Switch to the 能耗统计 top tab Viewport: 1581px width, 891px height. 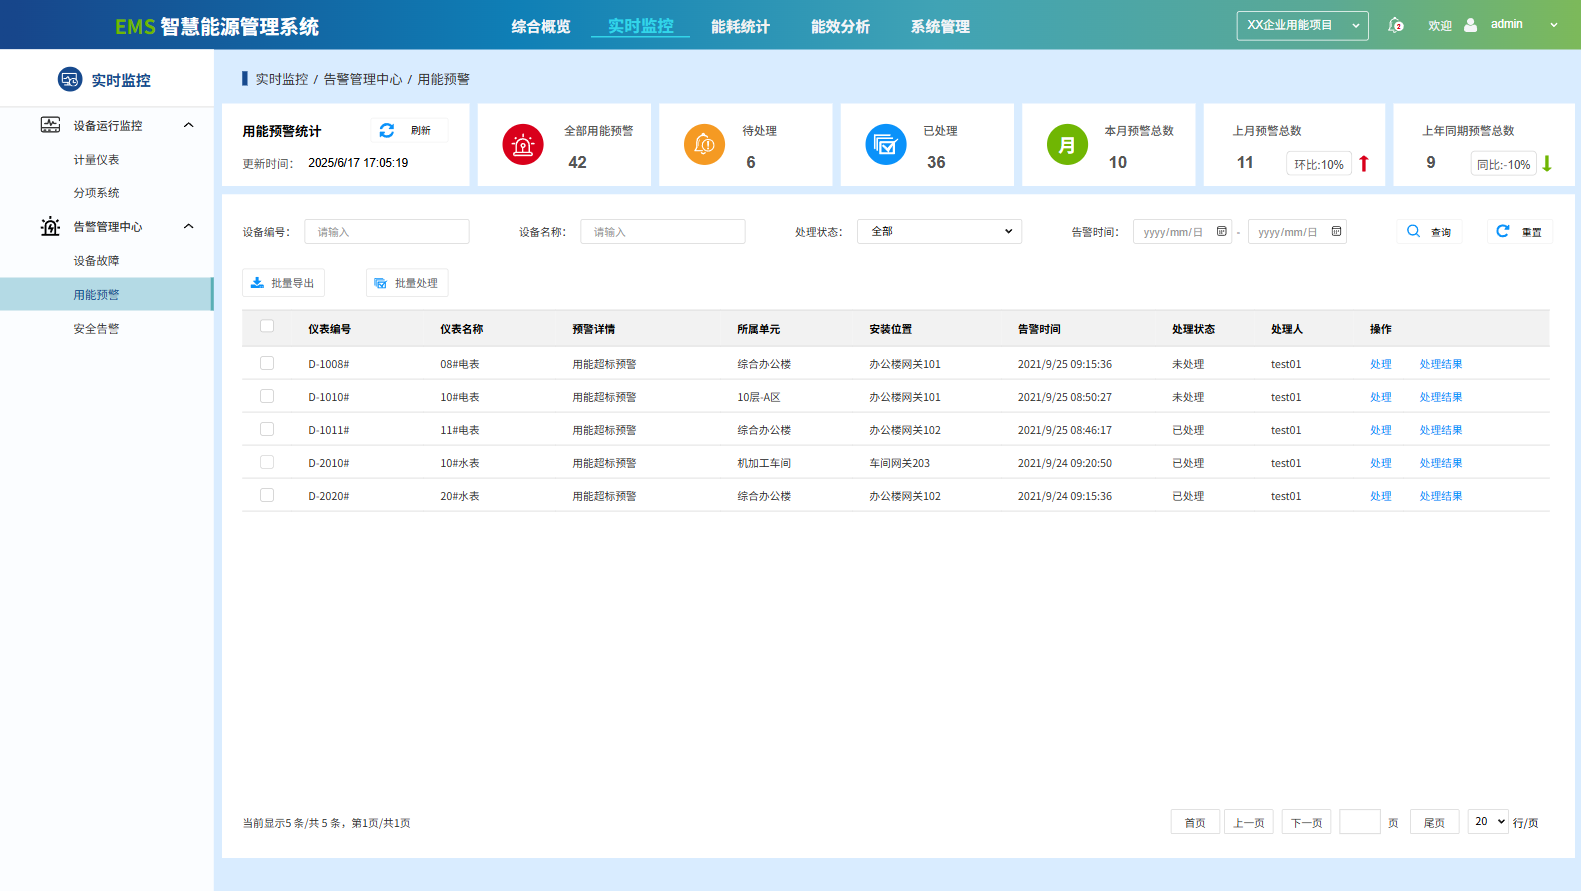pyautogui.click(x=740, y=27)
